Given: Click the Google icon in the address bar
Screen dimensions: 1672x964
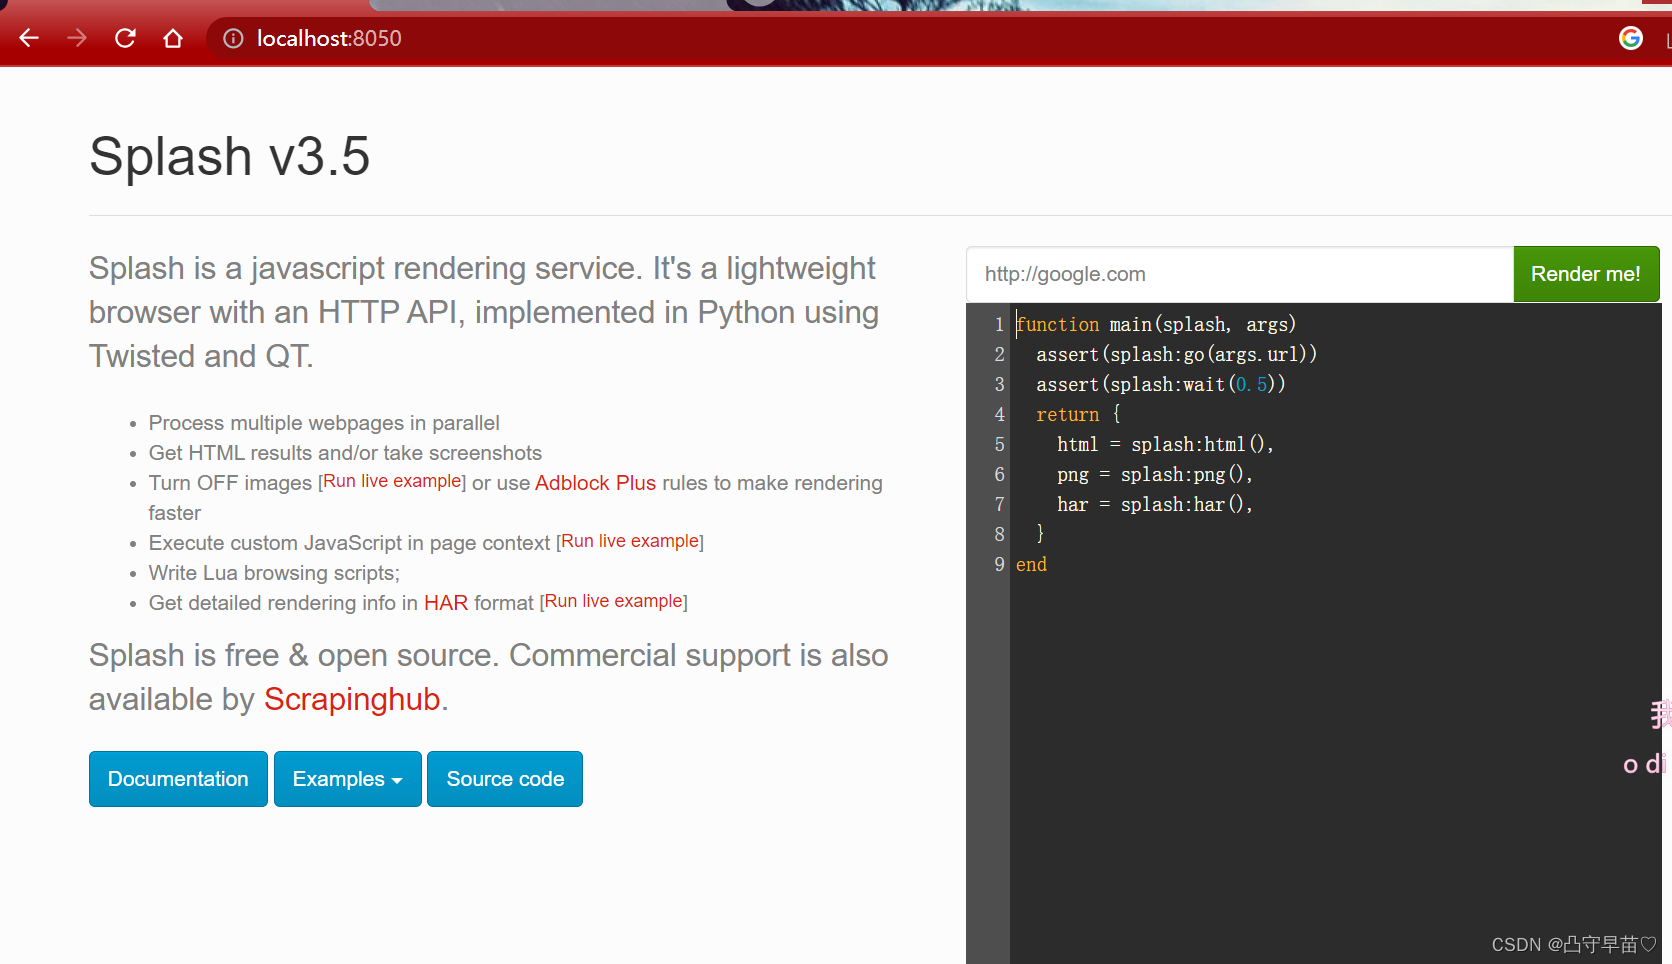Looking at the screenshot, I should (1631, 38).
